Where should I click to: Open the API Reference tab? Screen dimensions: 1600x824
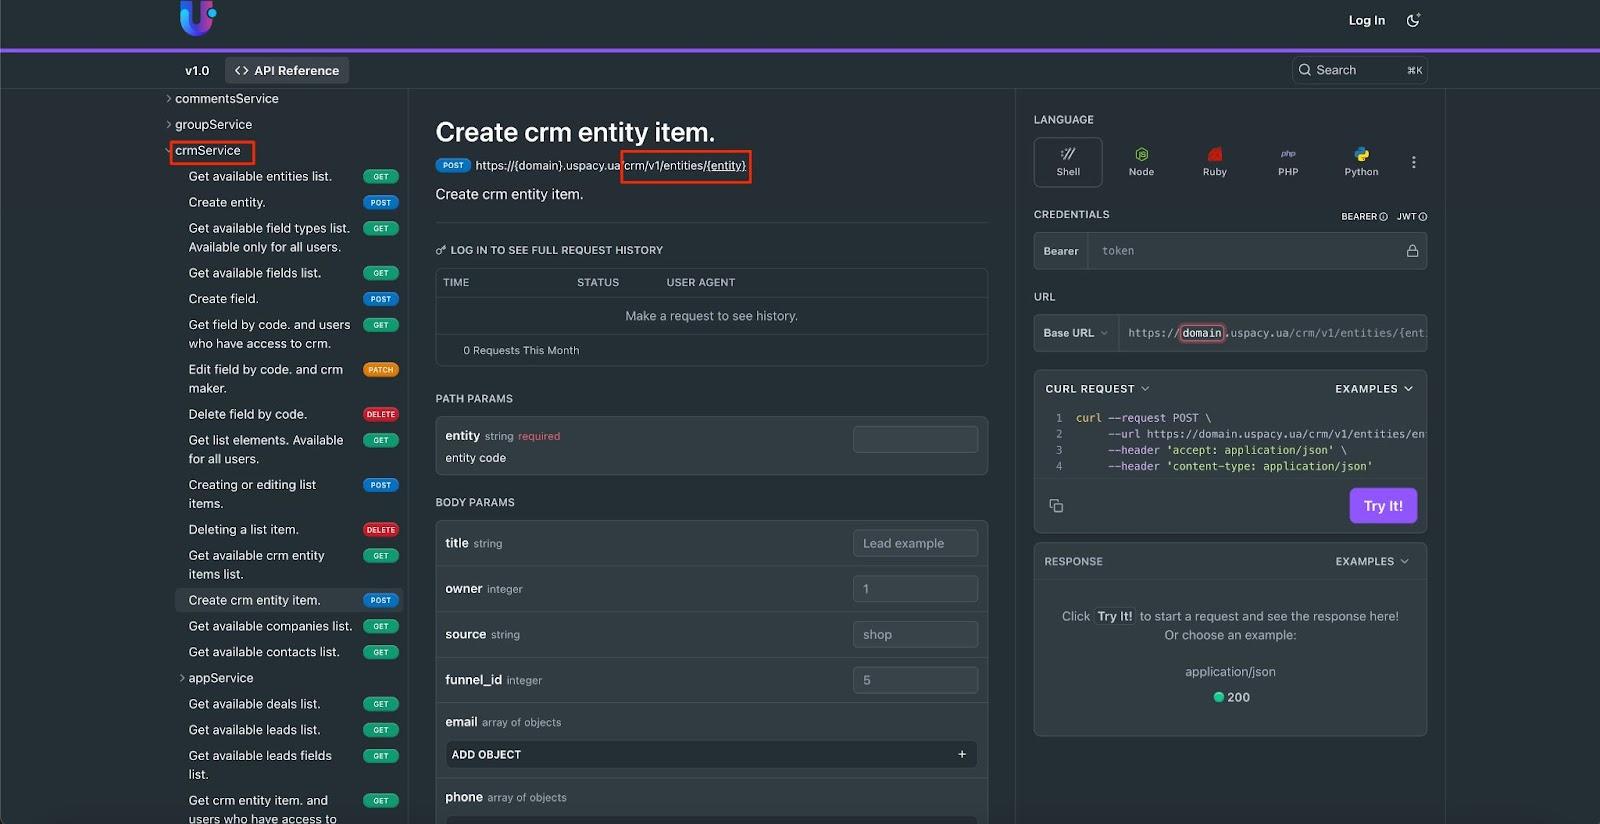coord(287,71)
